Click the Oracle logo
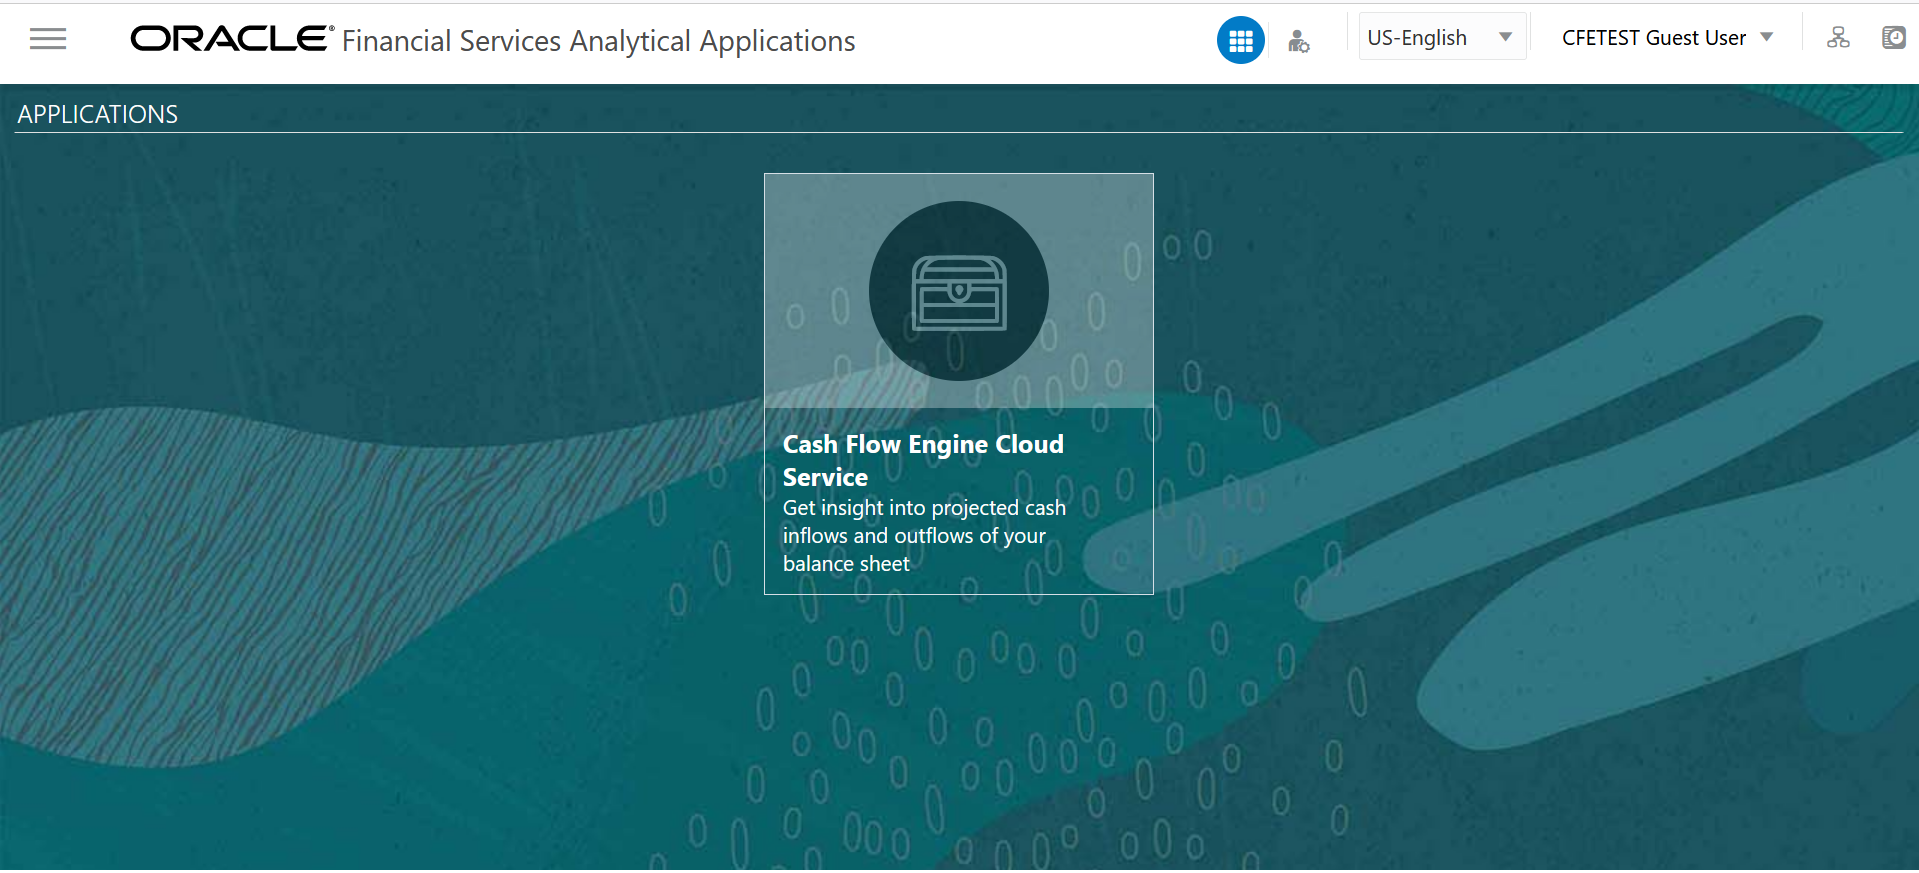 pyautogui.click(x=232, y=39)
